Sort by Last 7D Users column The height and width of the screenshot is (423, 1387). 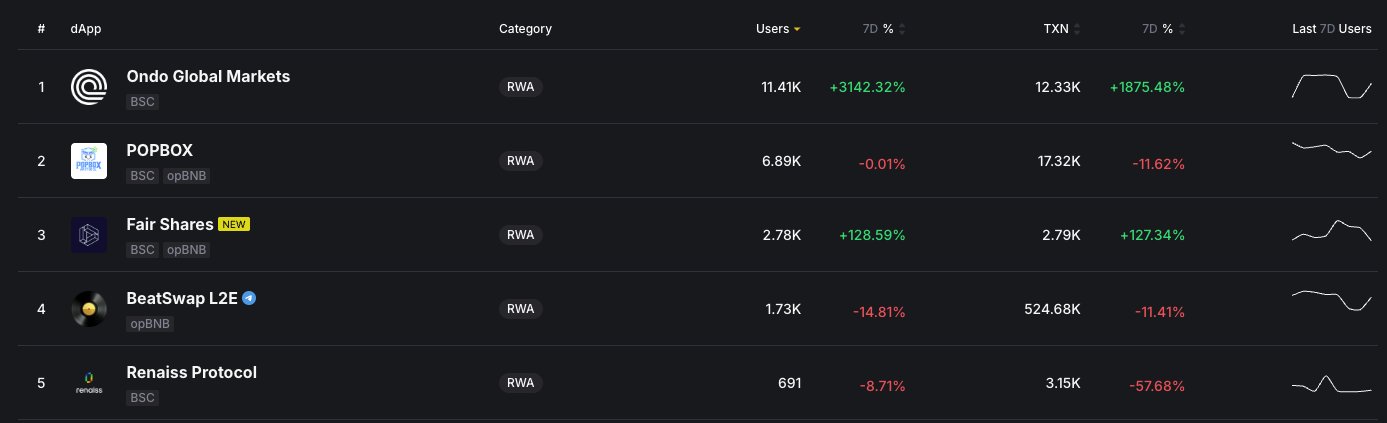click(1331, 29)
